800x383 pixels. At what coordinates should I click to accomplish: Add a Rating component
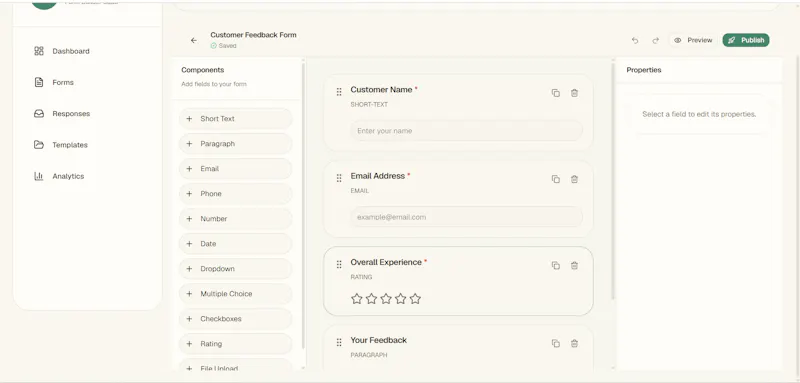click(x=236, y=344)
